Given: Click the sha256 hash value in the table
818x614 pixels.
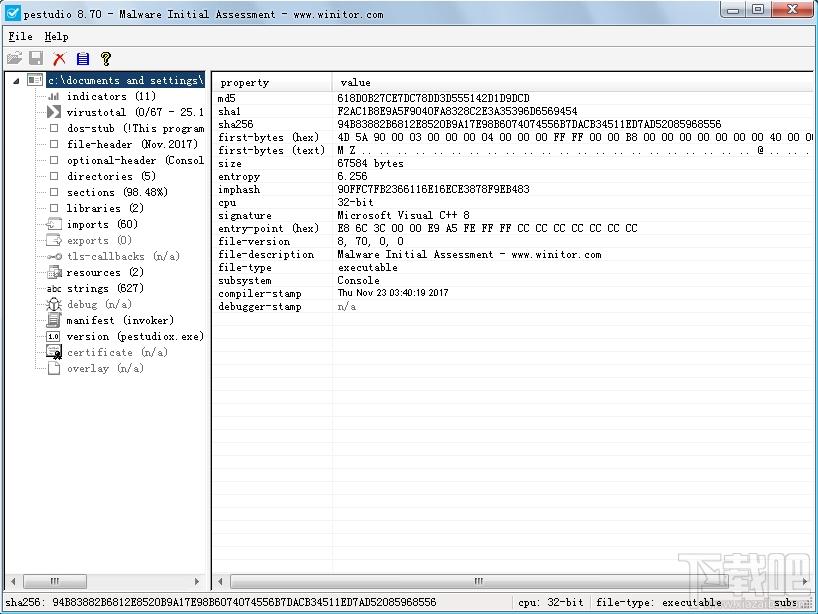Looking at the screenshot, I should pos(529,124).
